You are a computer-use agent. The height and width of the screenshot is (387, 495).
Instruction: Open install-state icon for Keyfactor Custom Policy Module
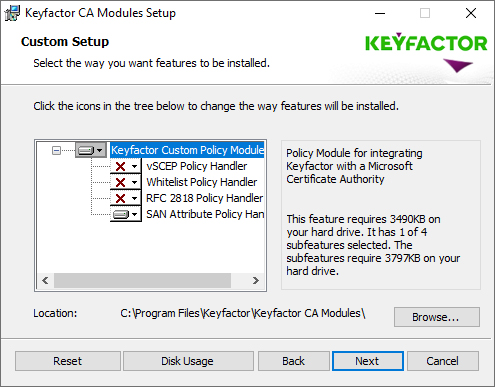pos(91,150)
